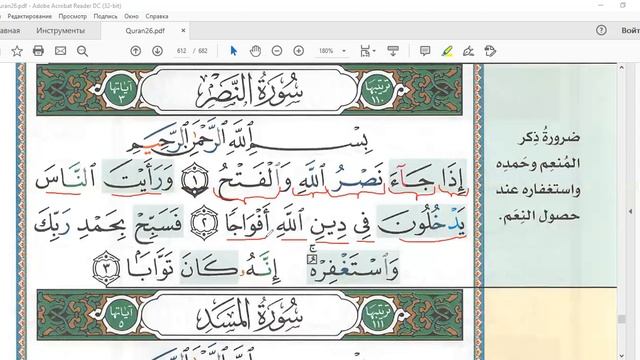This screenshot has height=360, width=640.
Task: Select the arrow selection tool
Action: coord(233,51)
